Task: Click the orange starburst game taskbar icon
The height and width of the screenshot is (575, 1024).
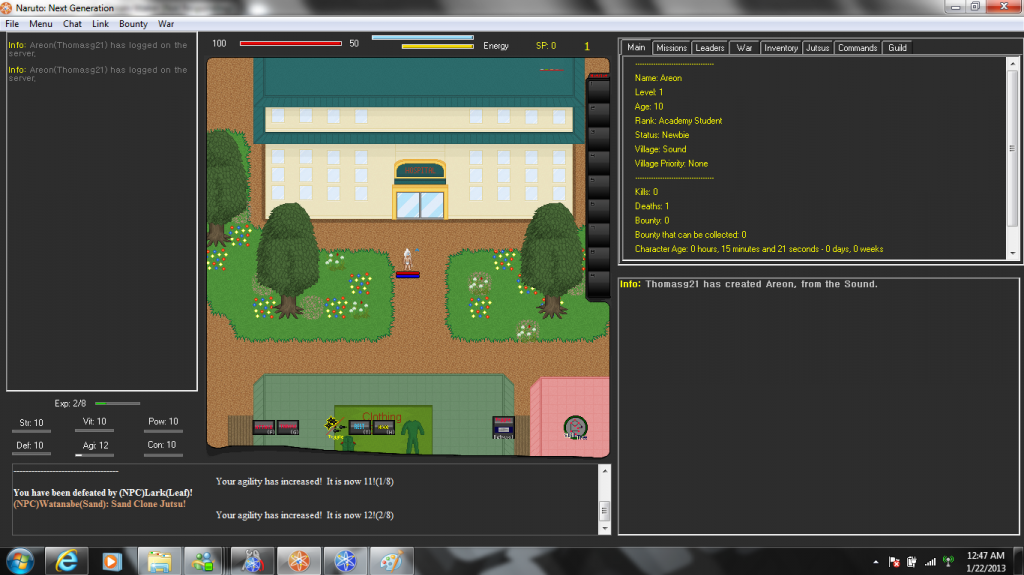Action: coord(298,561)
